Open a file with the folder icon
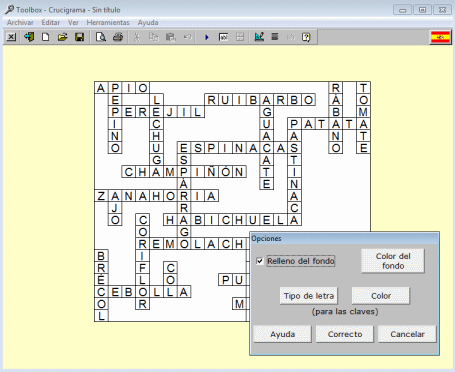This screenshot has height=372, width=455. (x=62, y=37)
